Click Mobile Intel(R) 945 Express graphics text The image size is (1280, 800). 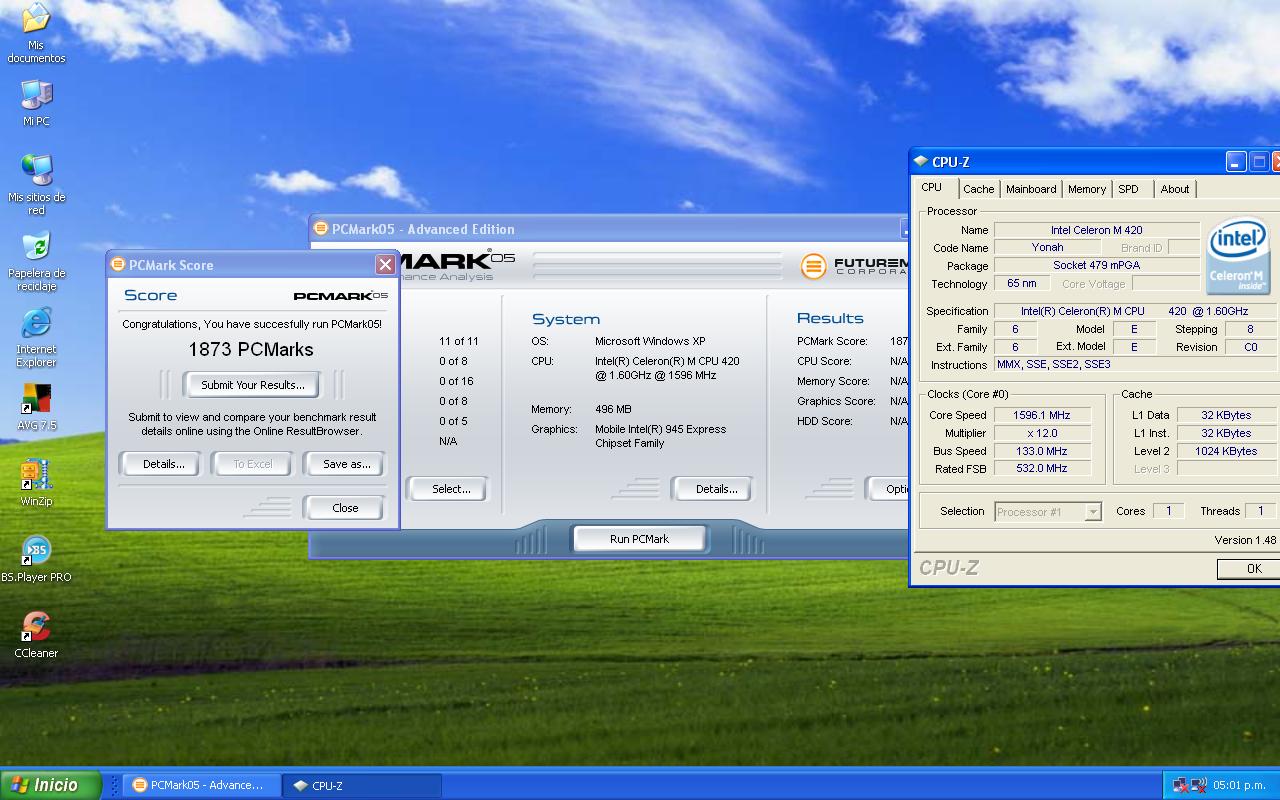(x=661, y=436)
